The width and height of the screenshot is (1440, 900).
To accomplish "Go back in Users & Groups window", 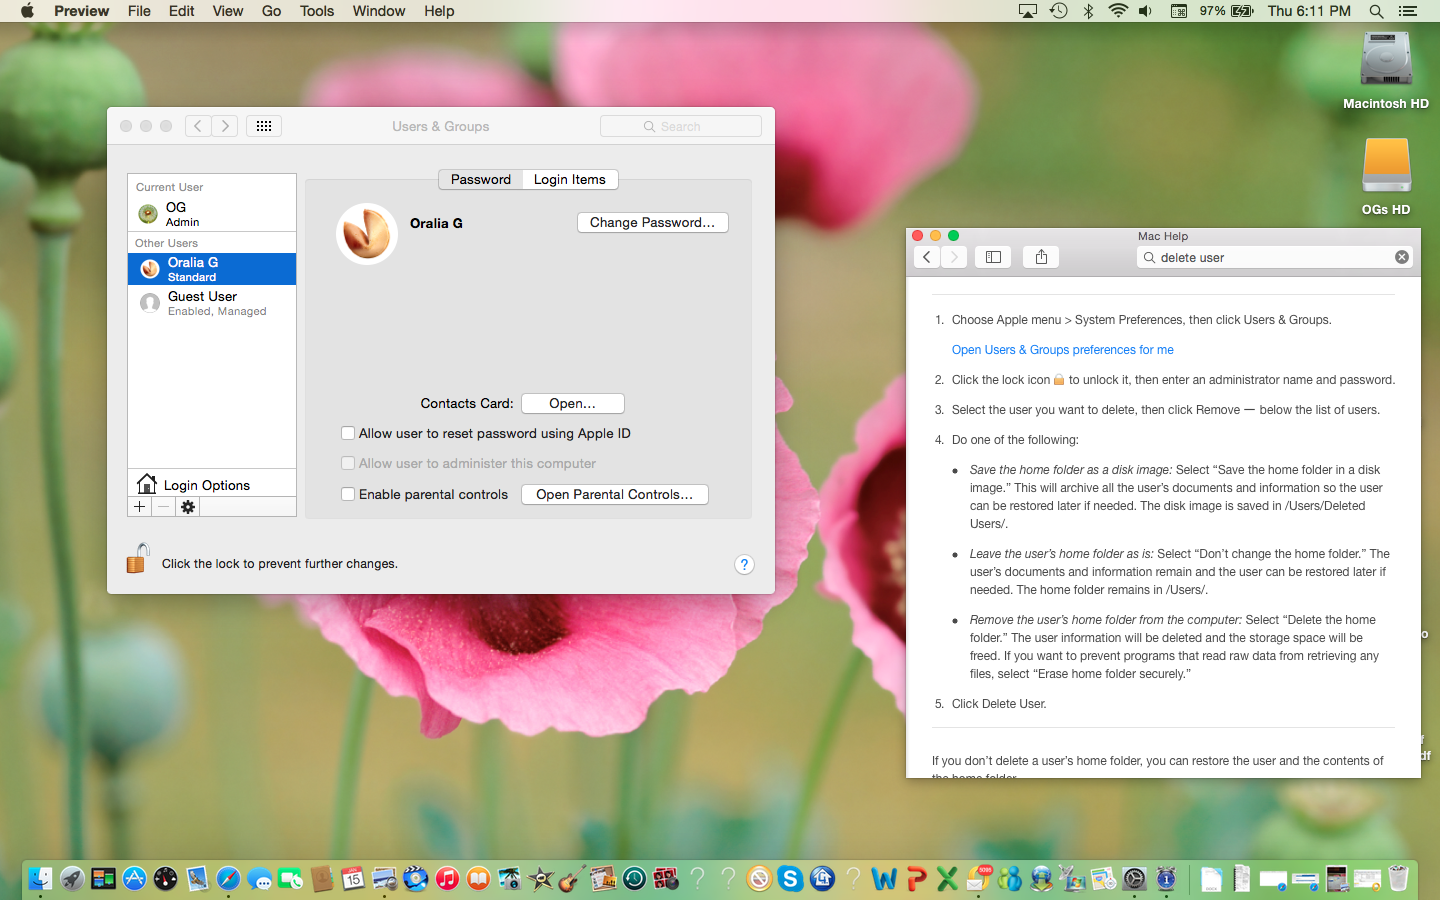I will pos(198,126).
